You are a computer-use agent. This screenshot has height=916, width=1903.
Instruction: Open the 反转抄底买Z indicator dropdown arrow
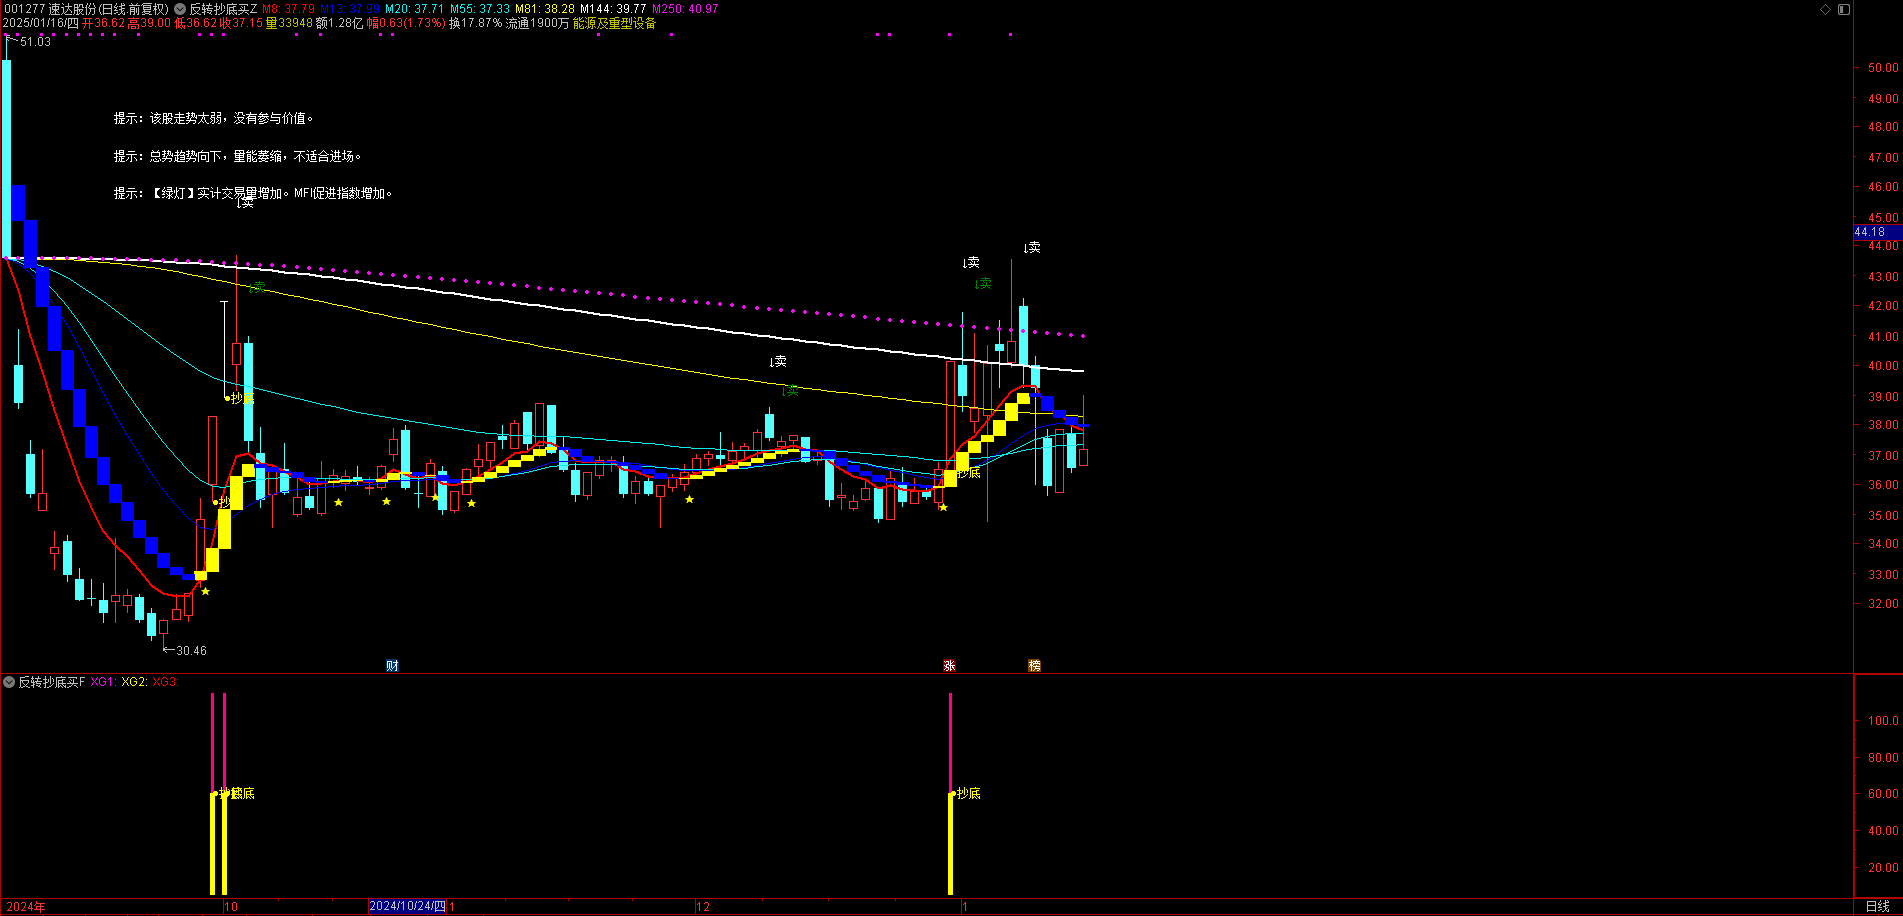[180, 9]
